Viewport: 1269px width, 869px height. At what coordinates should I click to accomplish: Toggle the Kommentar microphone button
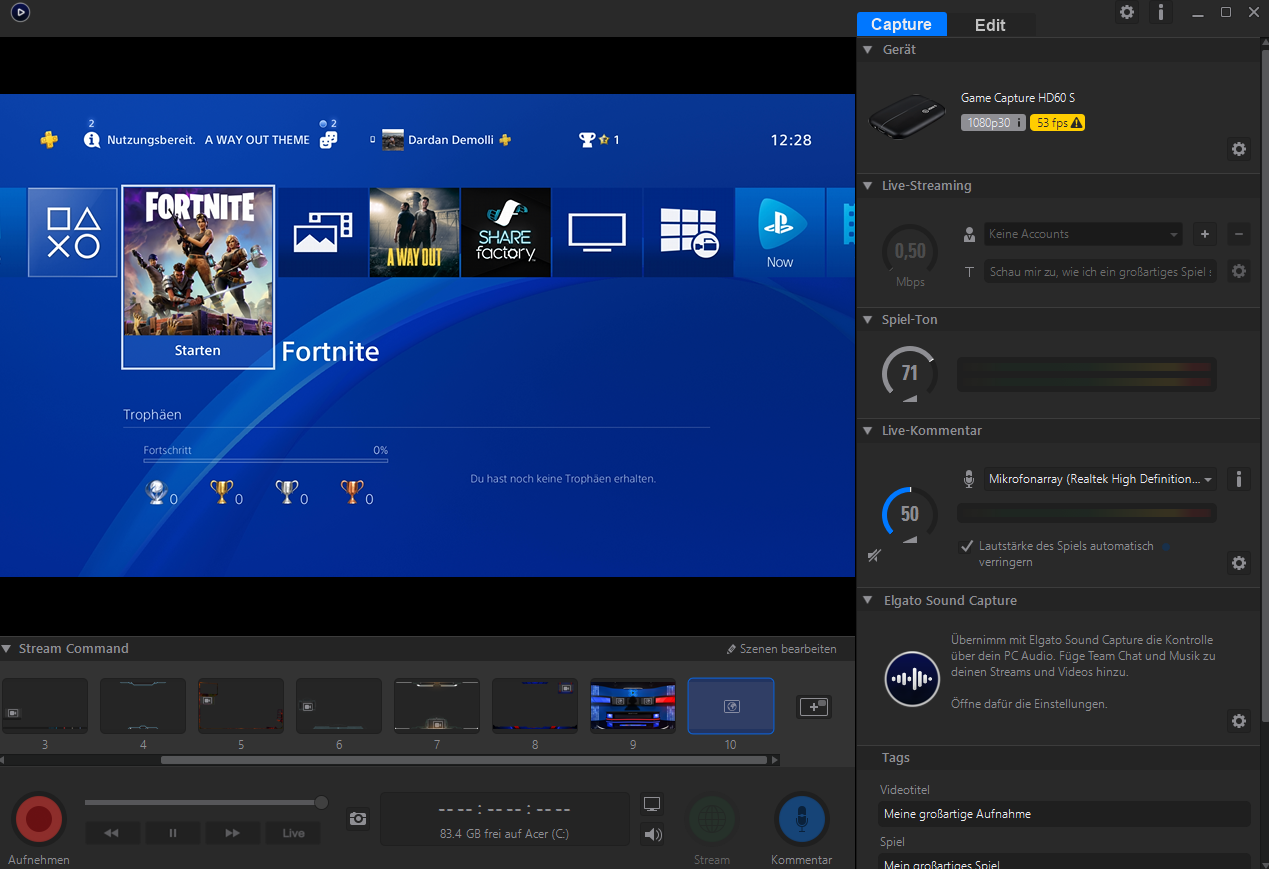point(801,819)
